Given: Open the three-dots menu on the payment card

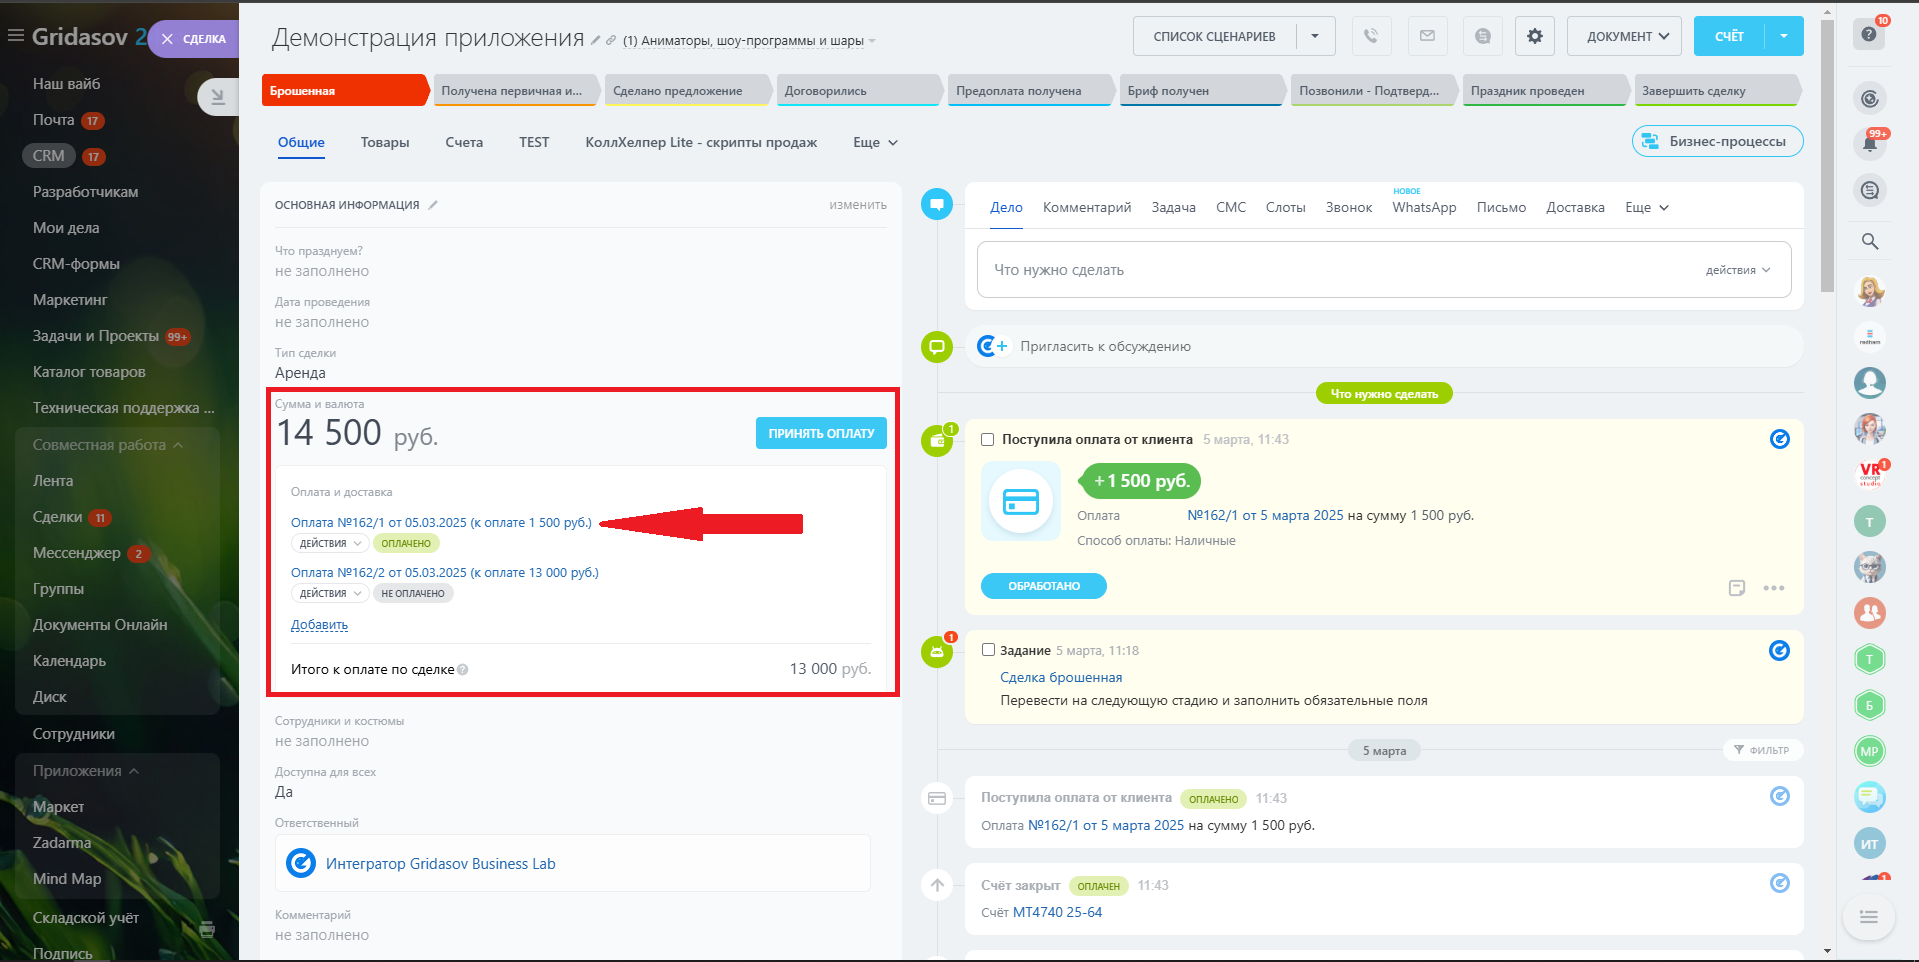Looking at the screenshot, I should point(1774,588).
